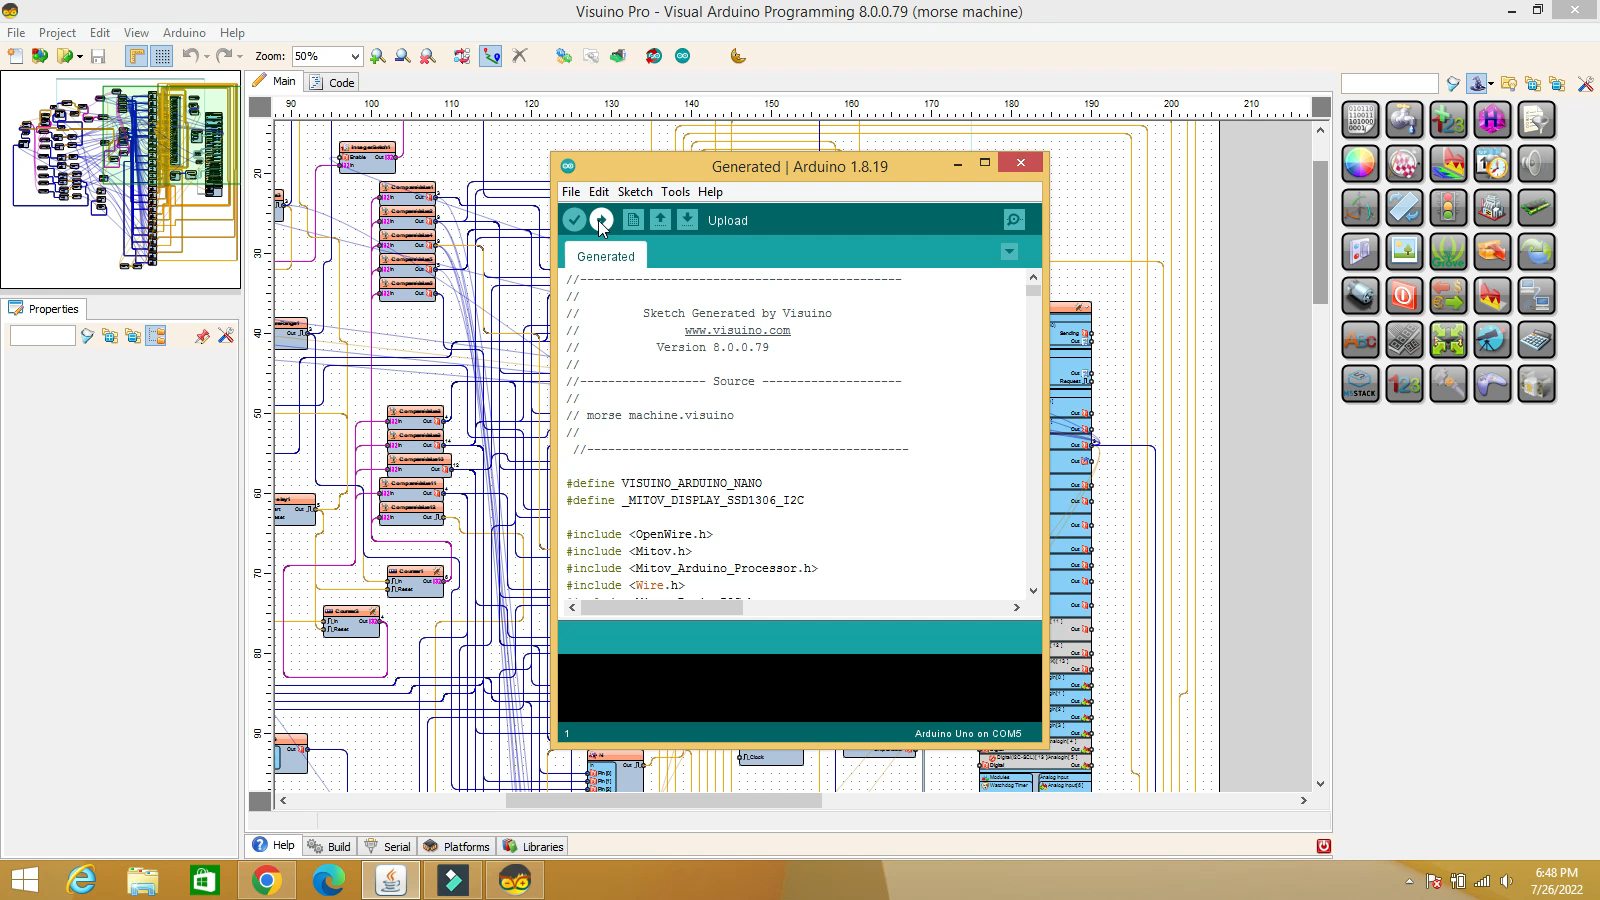
Task: Open the wizard hat dropdown in component palette
Action: point(1491,84)
